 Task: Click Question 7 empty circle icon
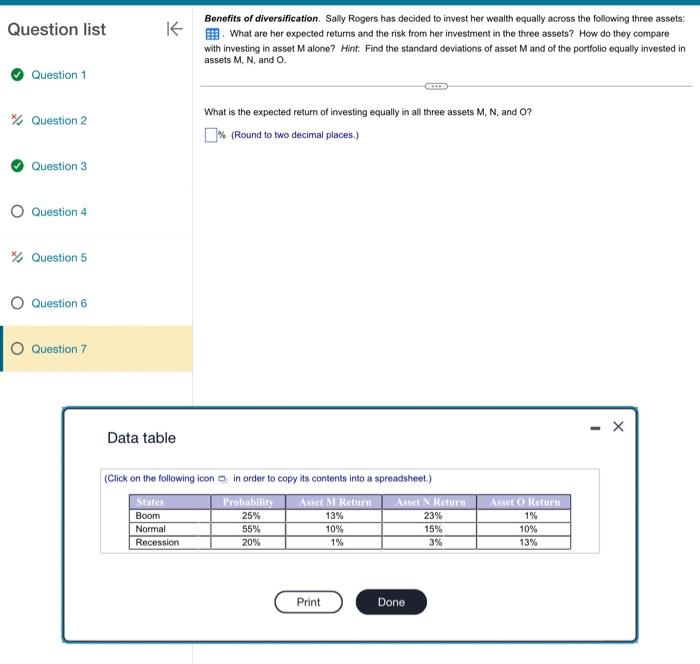17,348
